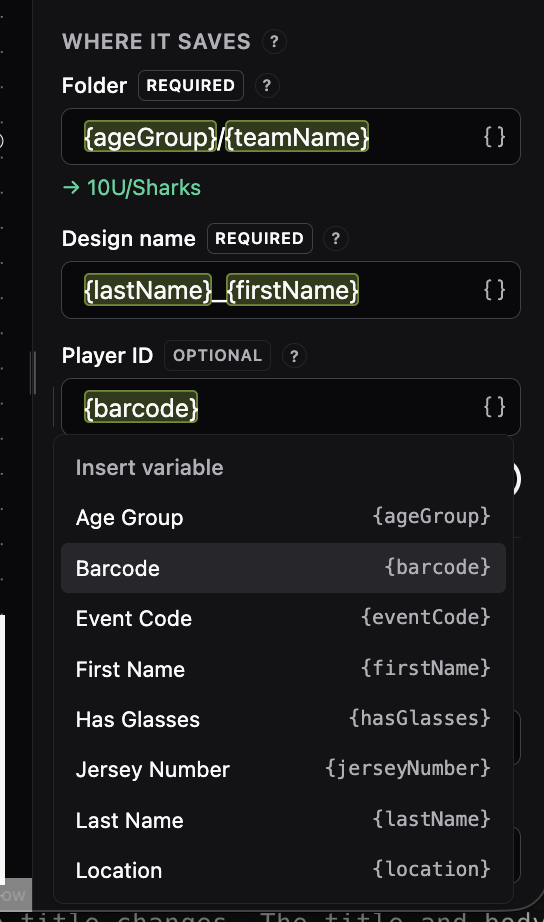The image size is (544, 922).
Task: Insert variable braces icon in Player ID field
Action: click(494, 407)
